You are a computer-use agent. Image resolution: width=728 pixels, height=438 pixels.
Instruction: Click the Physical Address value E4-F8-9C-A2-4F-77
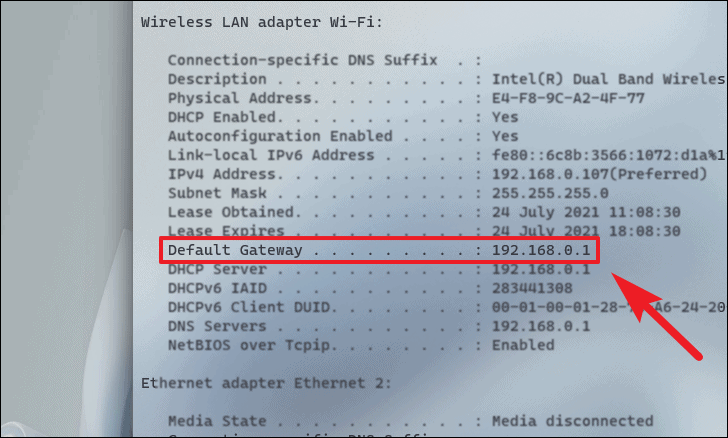[x=568, y=98]
